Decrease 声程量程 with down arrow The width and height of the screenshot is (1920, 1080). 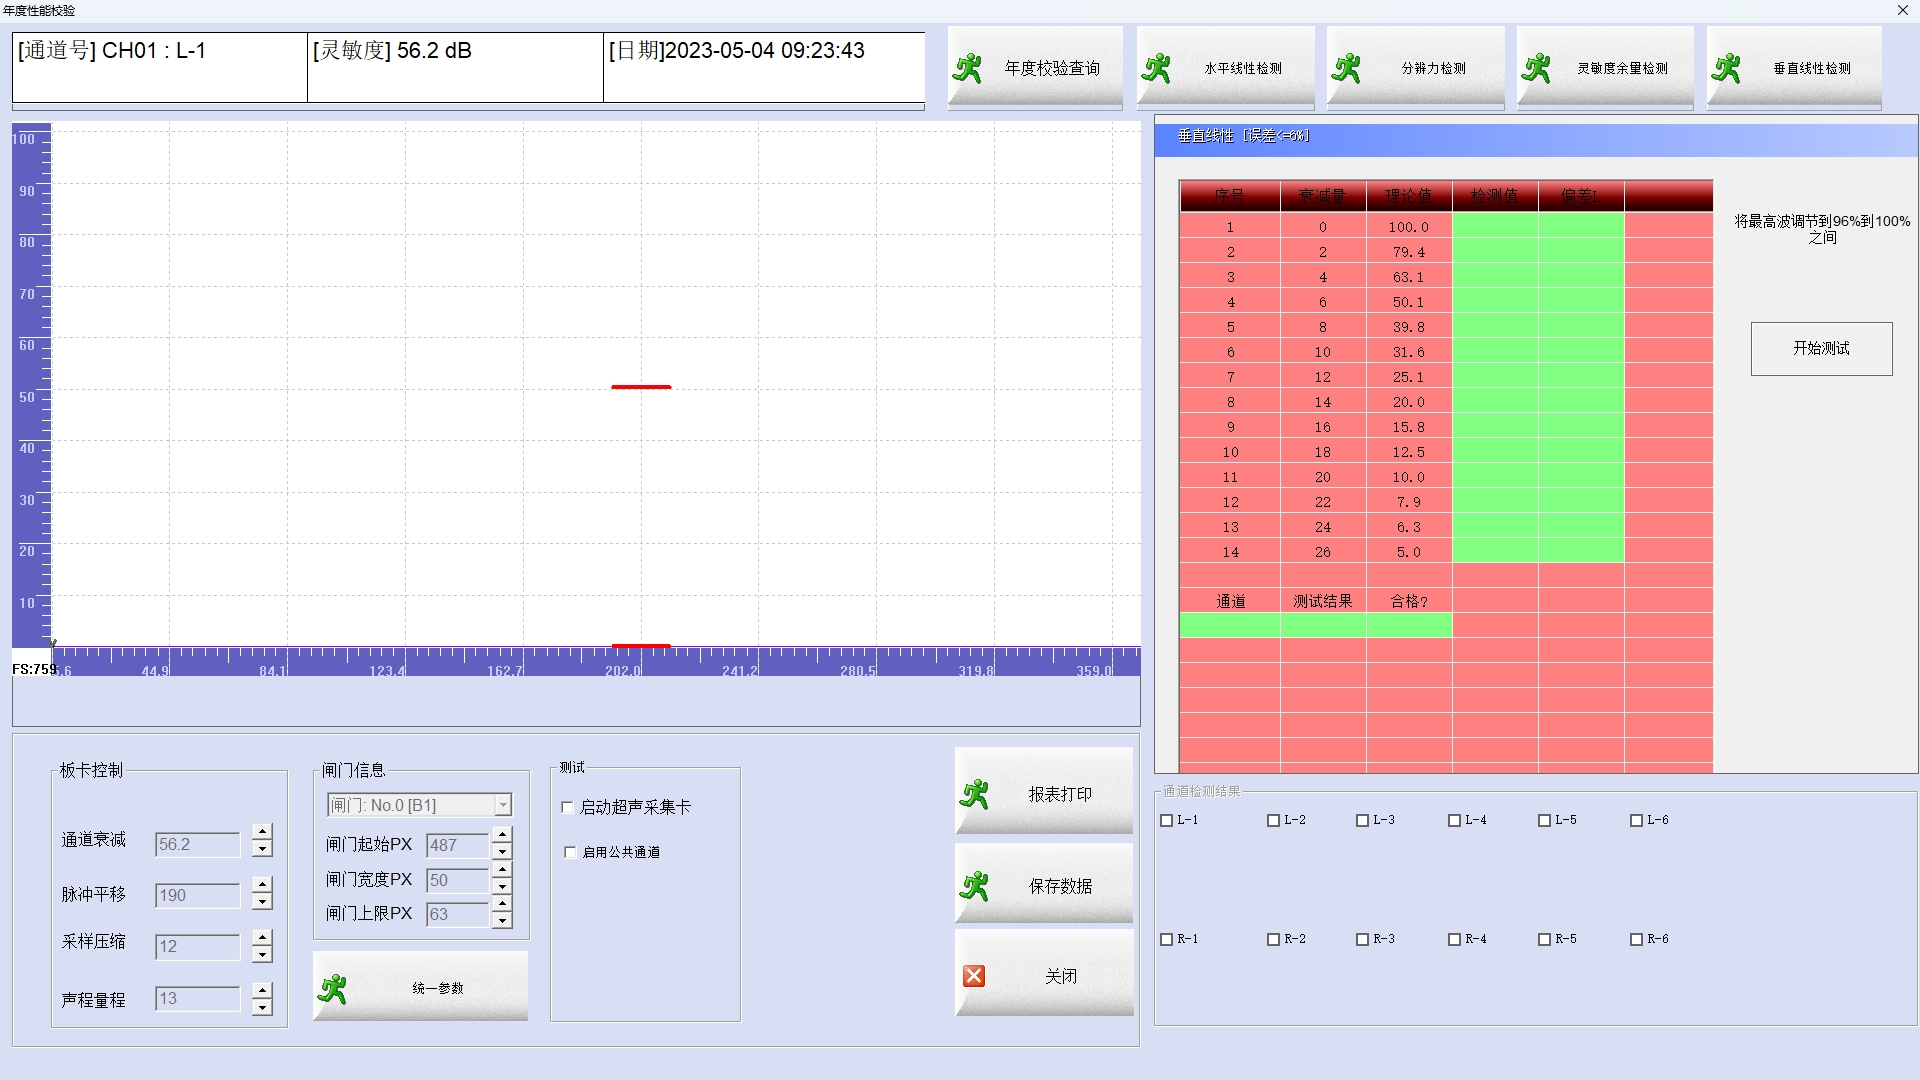click(262, 1007)
